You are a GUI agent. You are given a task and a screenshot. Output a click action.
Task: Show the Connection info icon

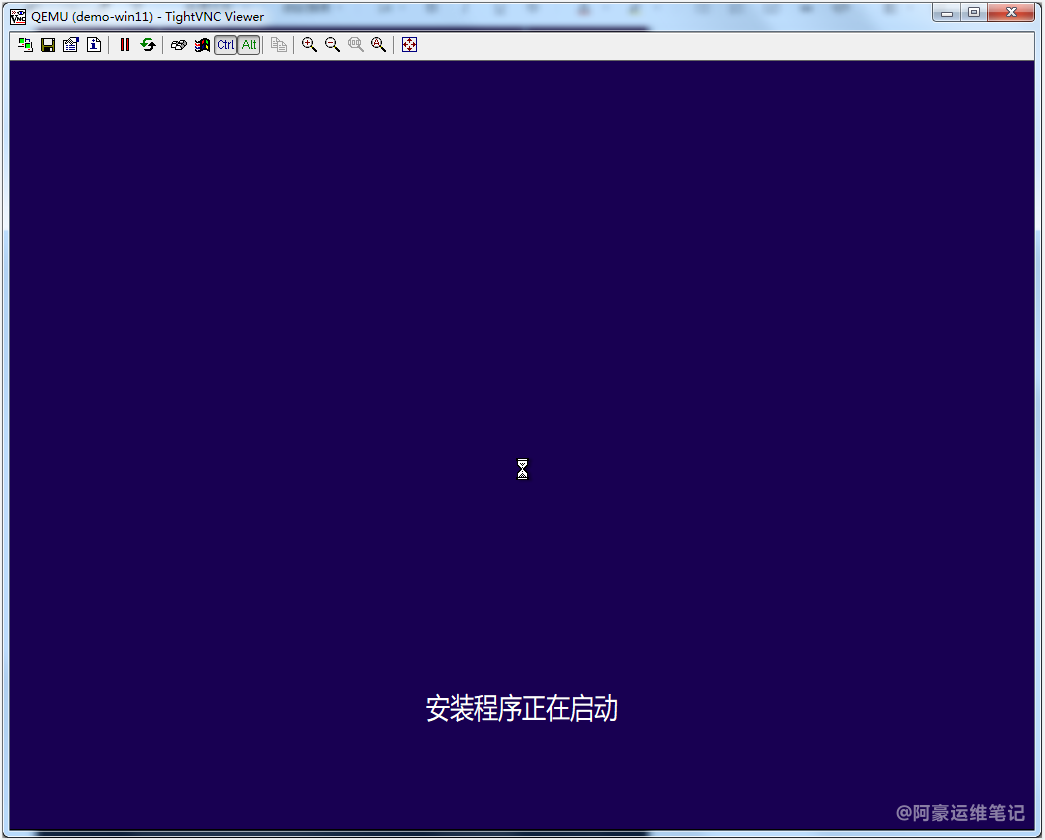94,45
